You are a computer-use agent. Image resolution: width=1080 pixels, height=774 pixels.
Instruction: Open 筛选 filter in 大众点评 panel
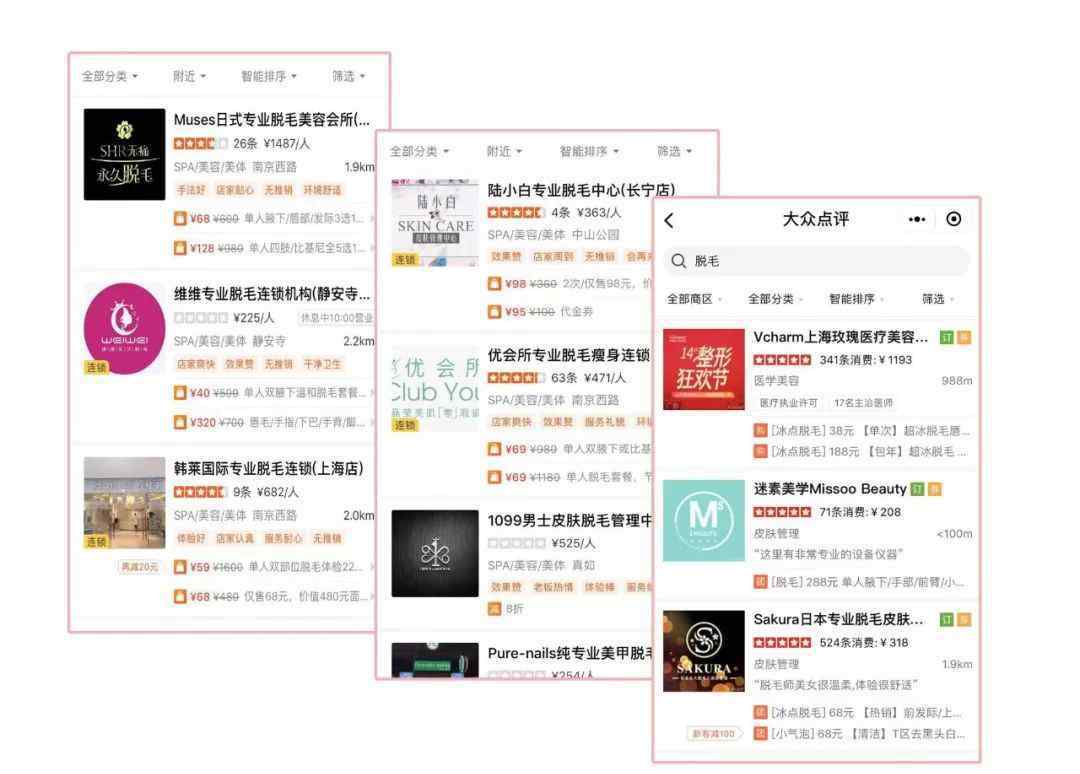point(938,299)
